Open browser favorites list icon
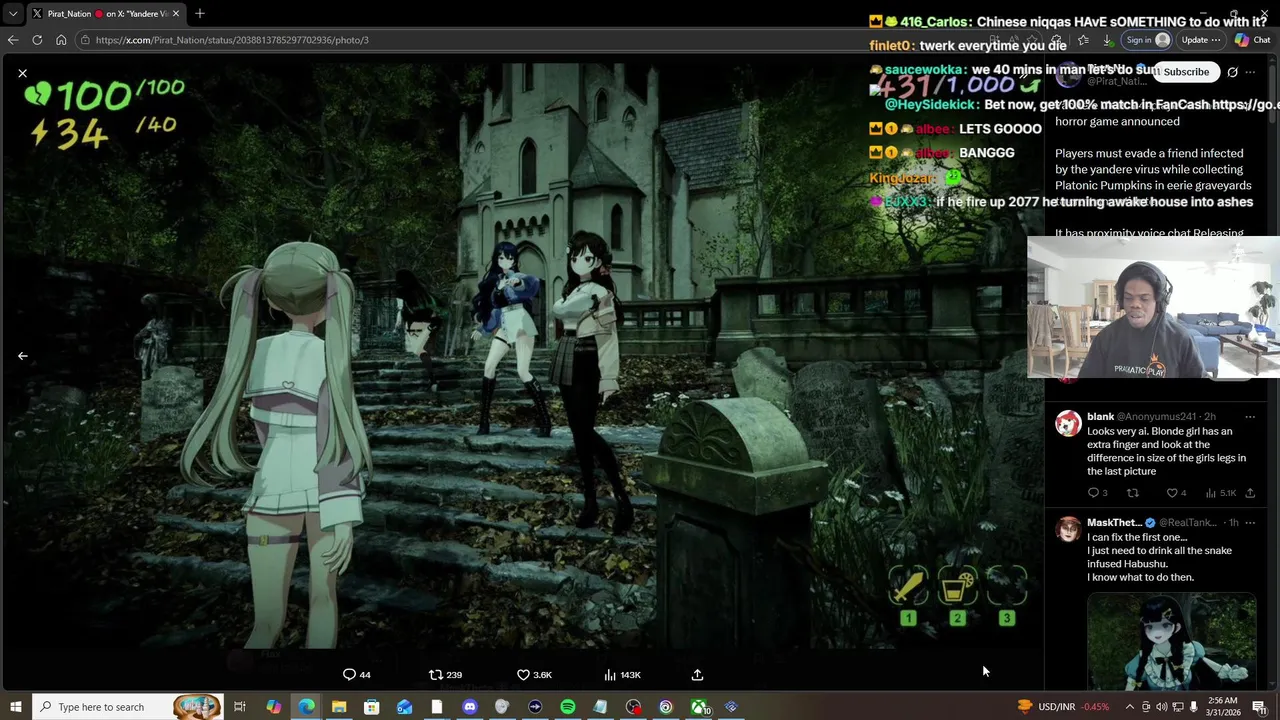1280x720 pixels. pyautogui.click(x=1082, y=40)
